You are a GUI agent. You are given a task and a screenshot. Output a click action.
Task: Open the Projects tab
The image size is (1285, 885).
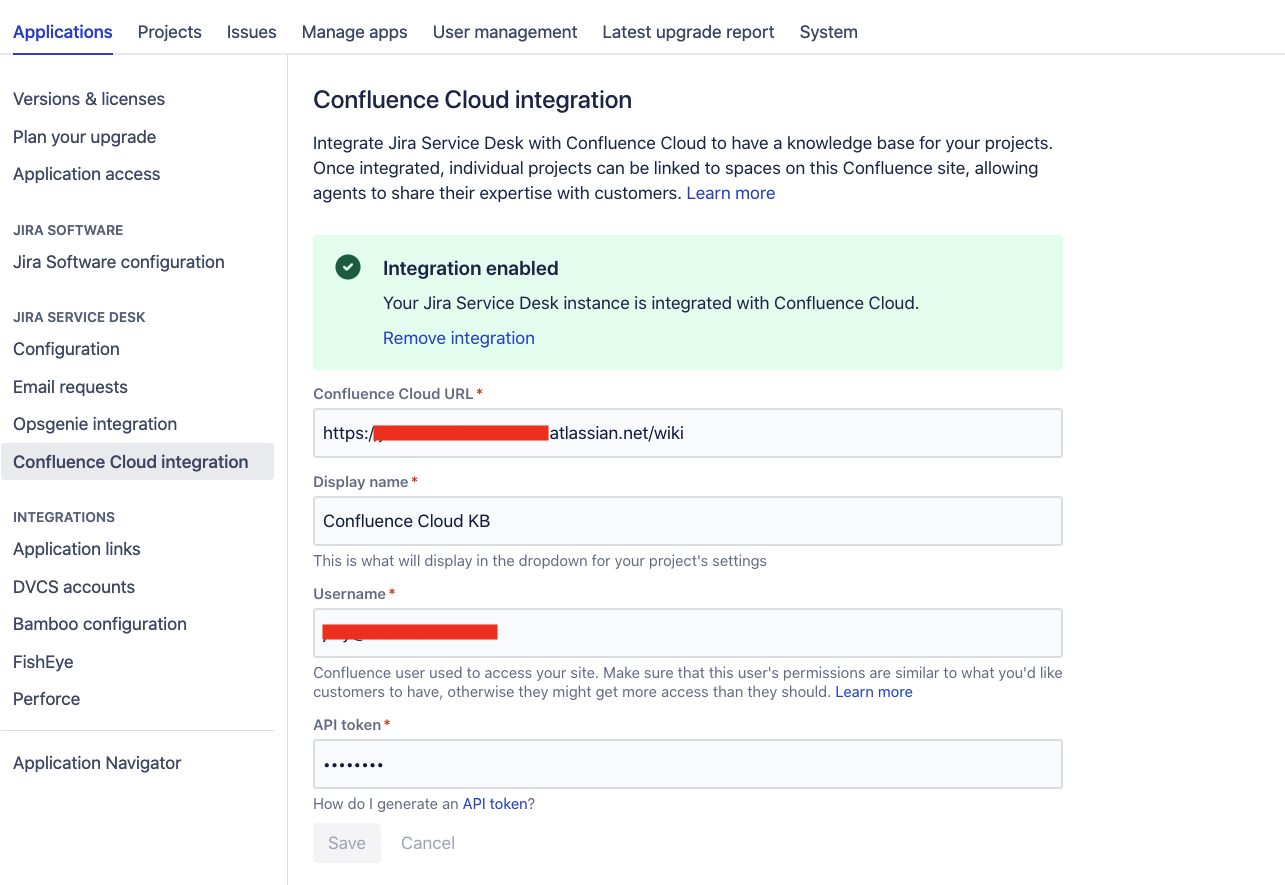click(170, 32)
